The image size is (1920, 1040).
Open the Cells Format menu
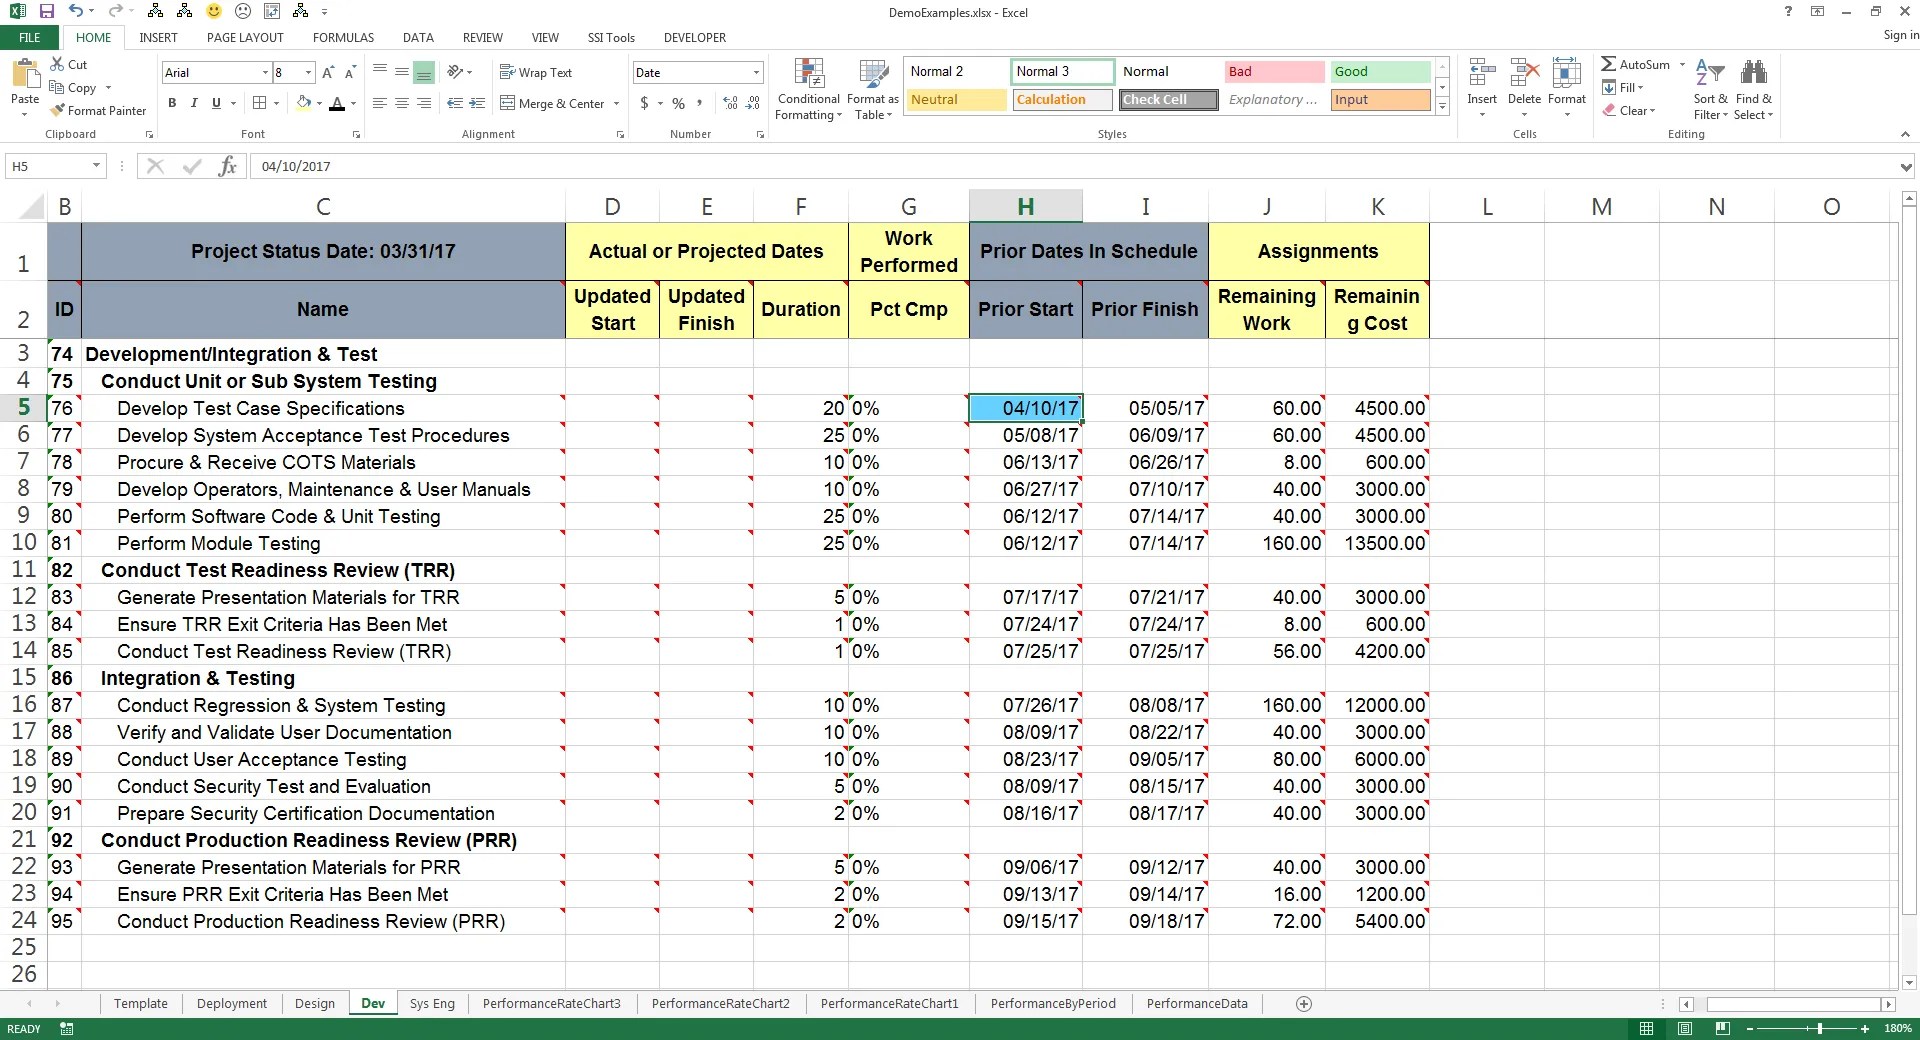1567,88
